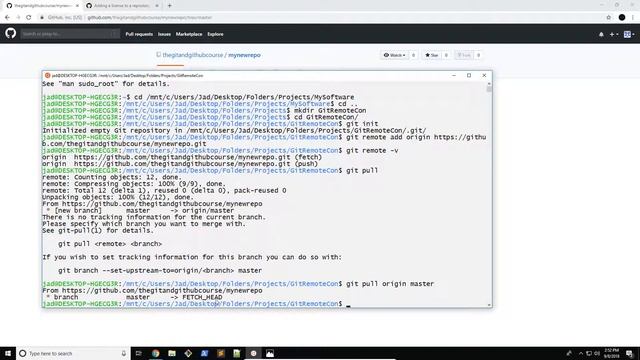Focus the GitHub search box

point(70,34)
